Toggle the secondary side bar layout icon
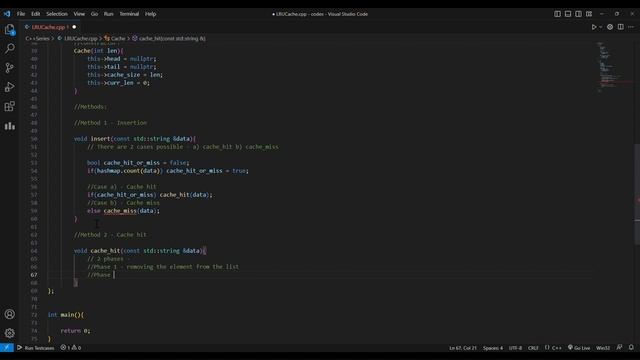This screenshot has height=360, width=640. pos(578,14)
